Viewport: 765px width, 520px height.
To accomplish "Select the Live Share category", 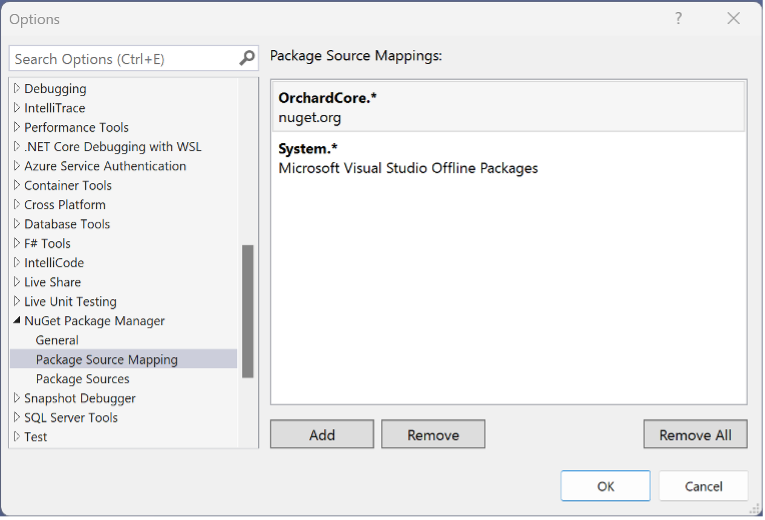I will point(52,282).
